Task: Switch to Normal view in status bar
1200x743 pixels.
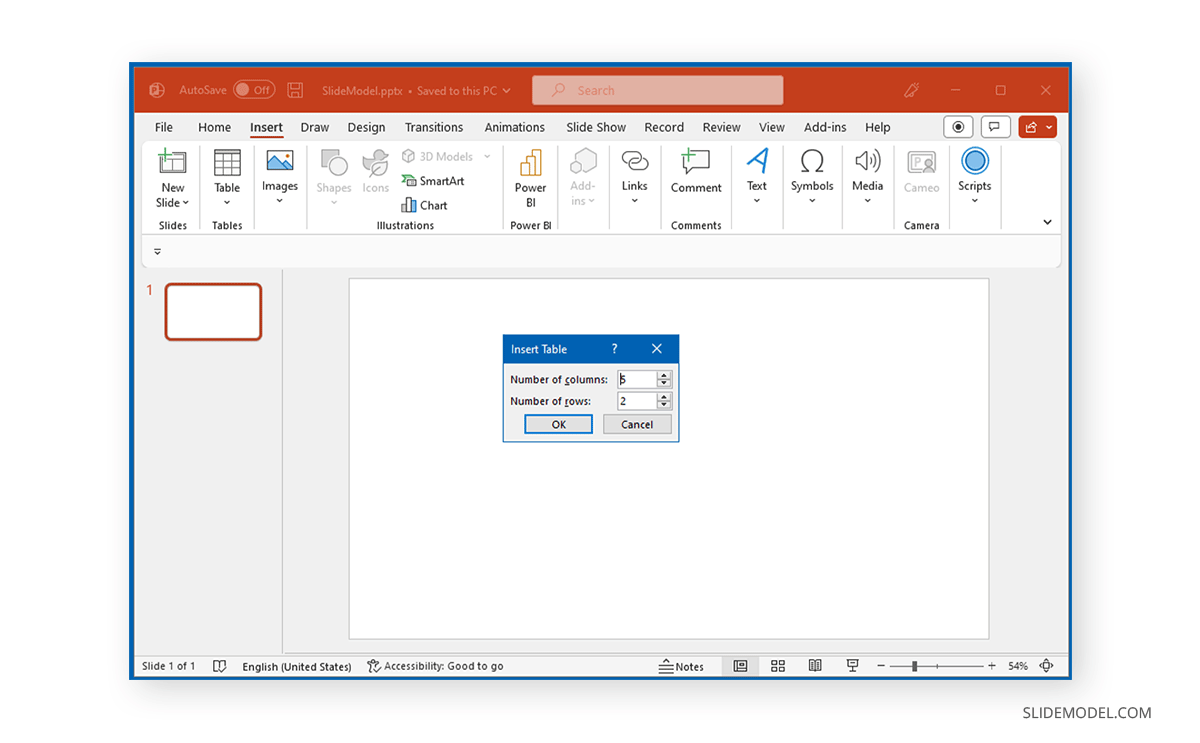Action: pyautogui.click(x=740, y=666)
